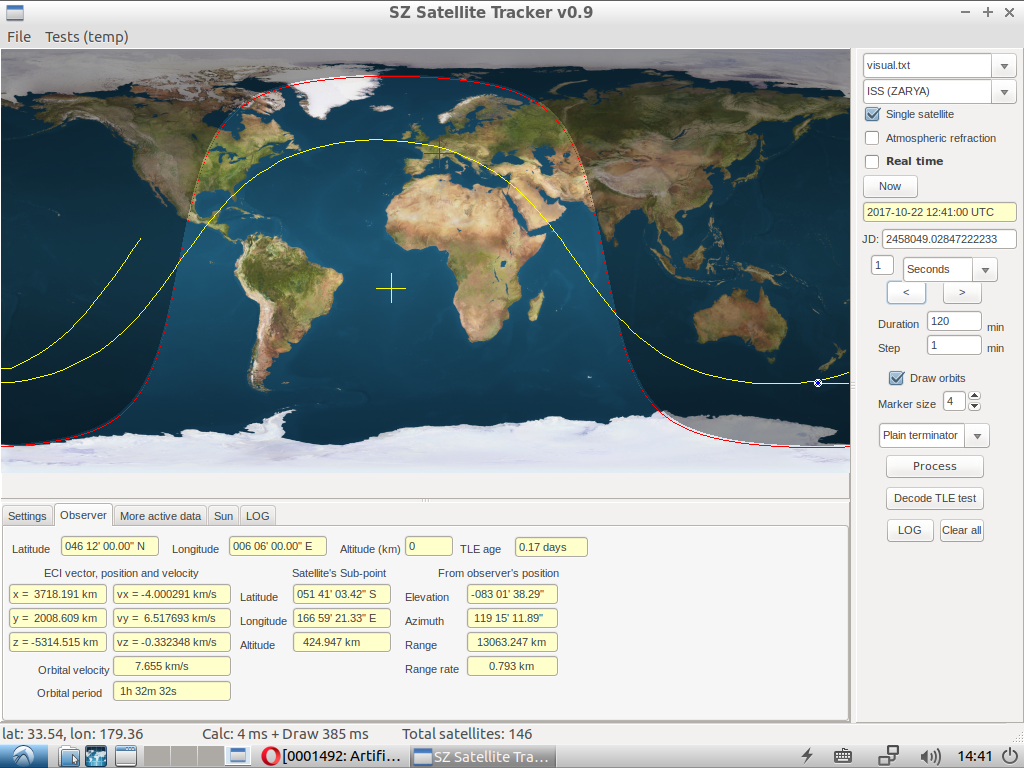The width and height of the screenshot is (1024, 768).
Task: Click the TLE age field
Action: tap(551, 547)
